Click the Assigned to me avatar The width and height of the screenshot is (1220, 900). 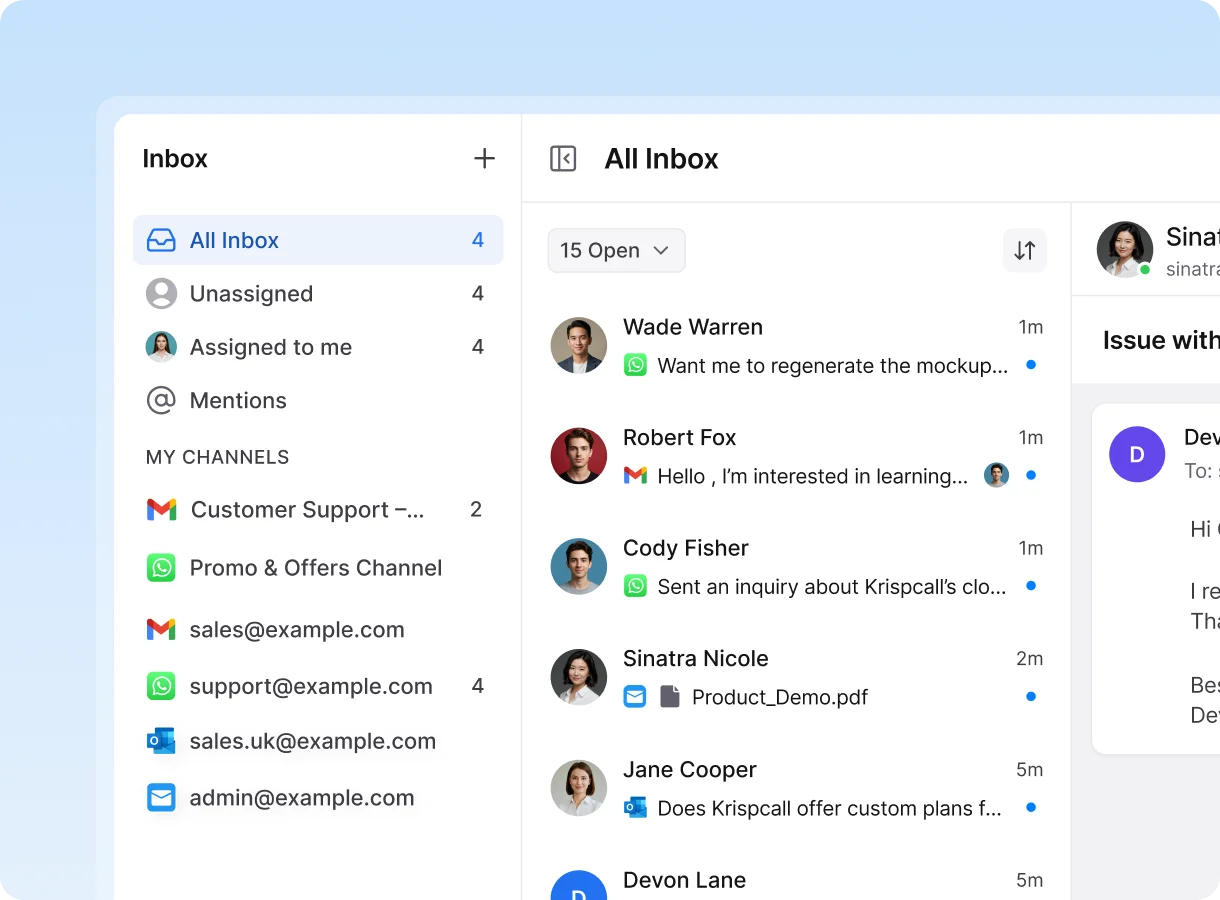click(161, 347)
